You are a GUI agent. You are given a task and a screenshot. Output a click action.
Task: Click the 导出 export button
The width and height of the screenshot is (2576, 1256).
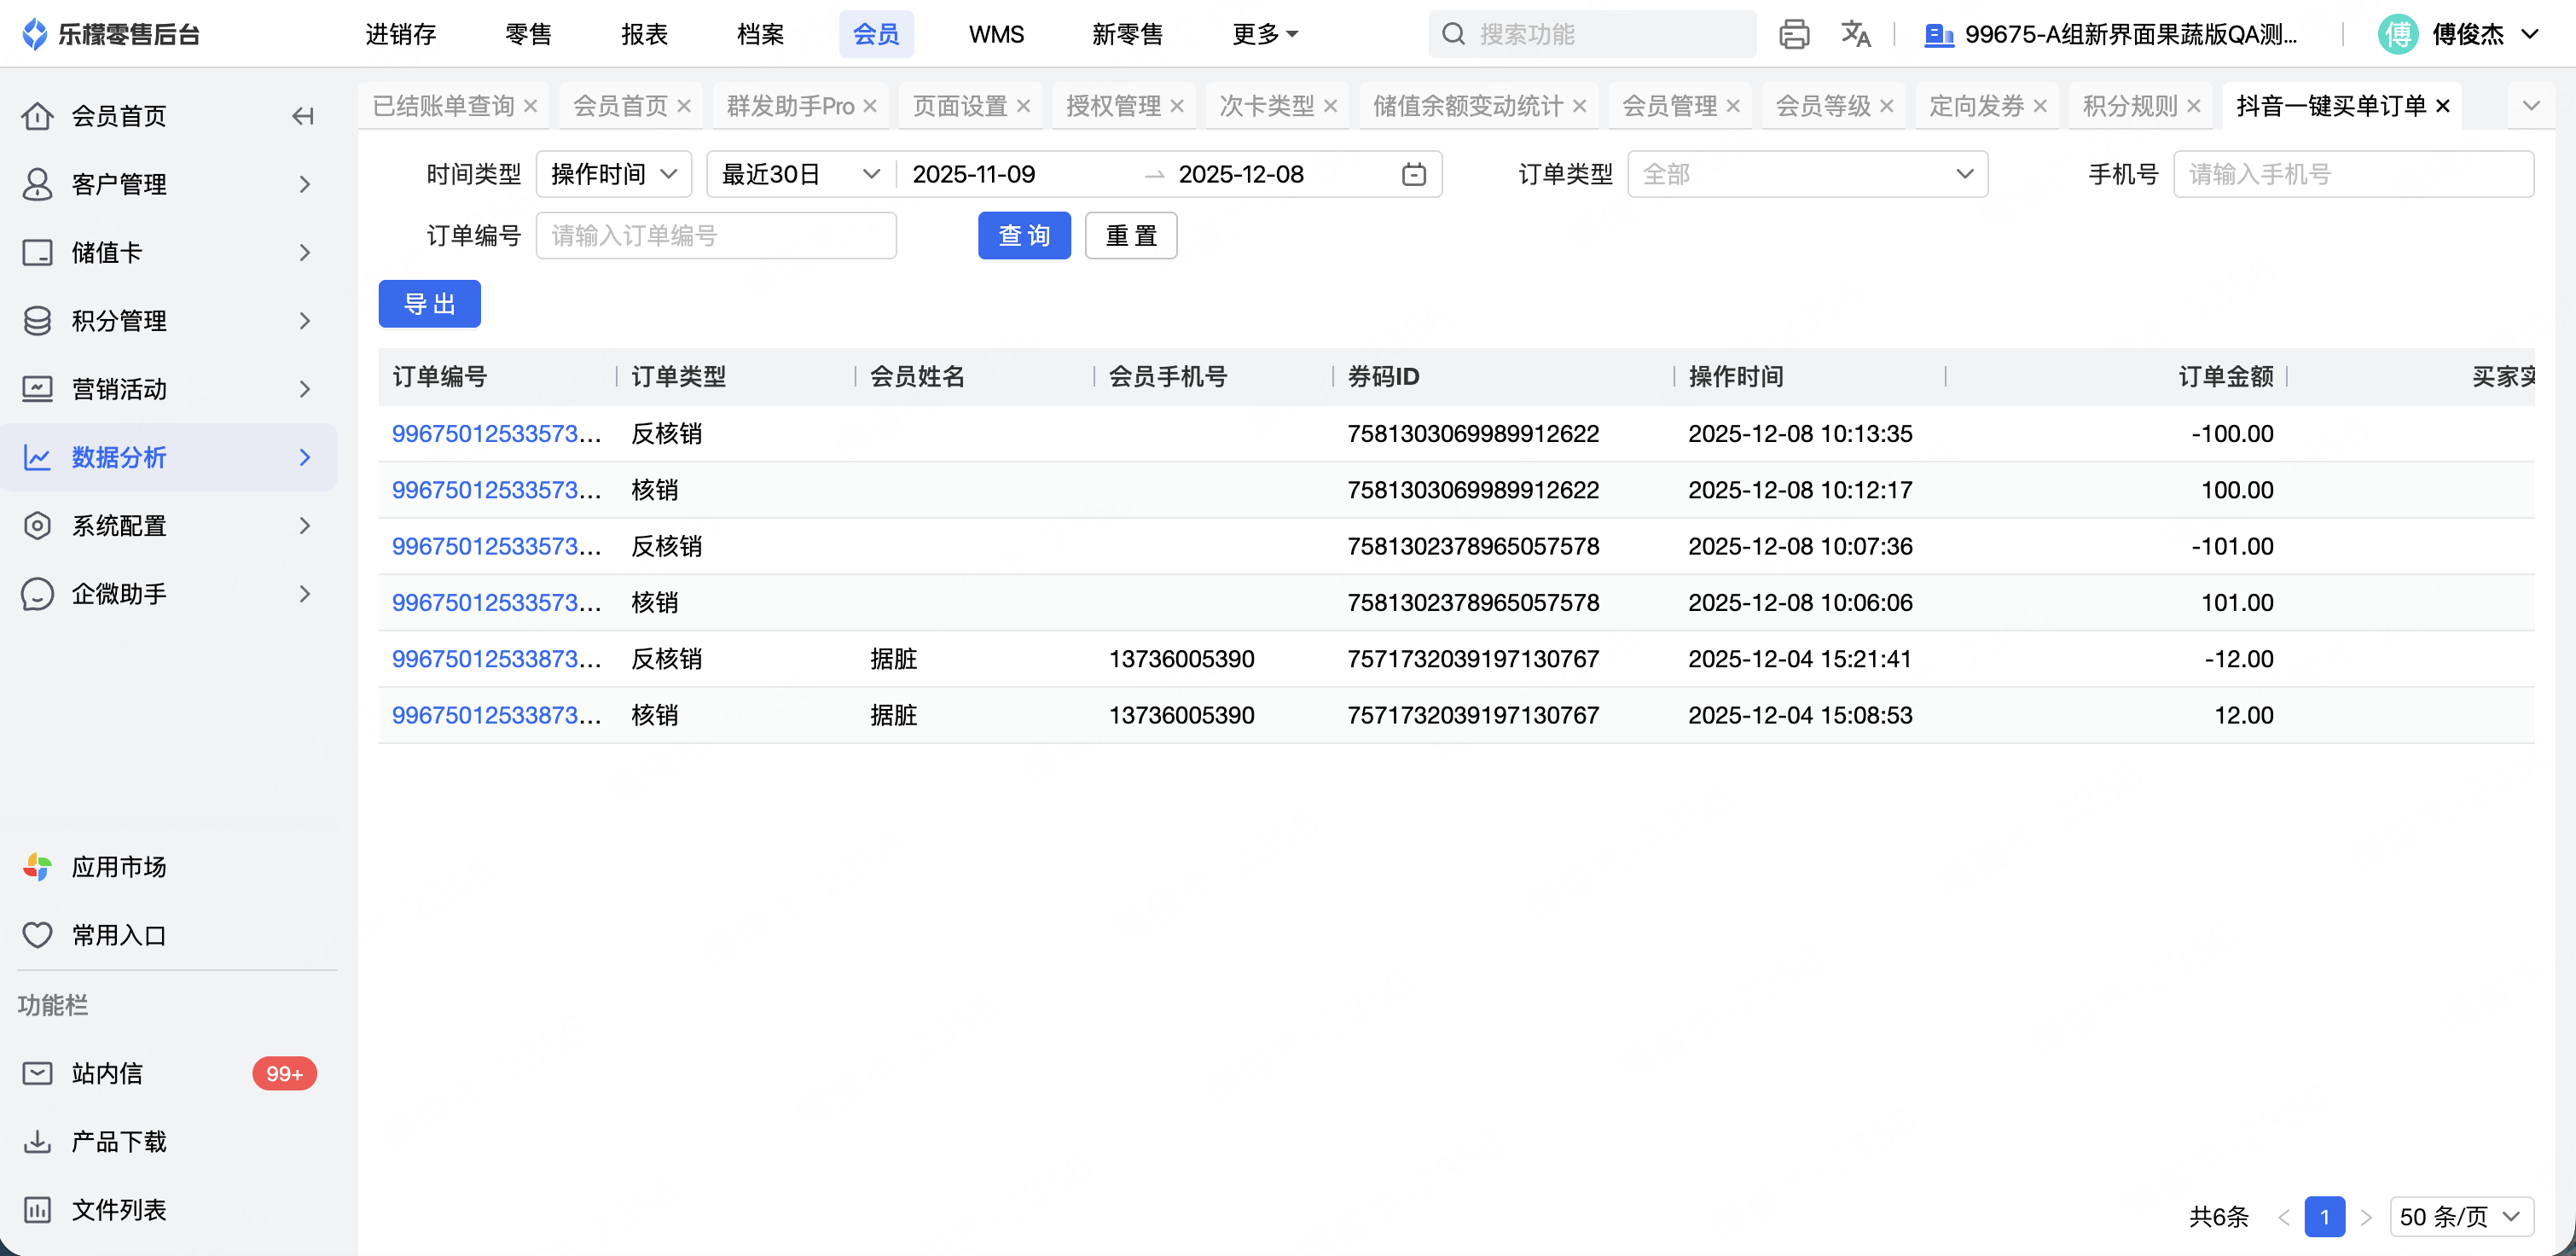point(429,304)
